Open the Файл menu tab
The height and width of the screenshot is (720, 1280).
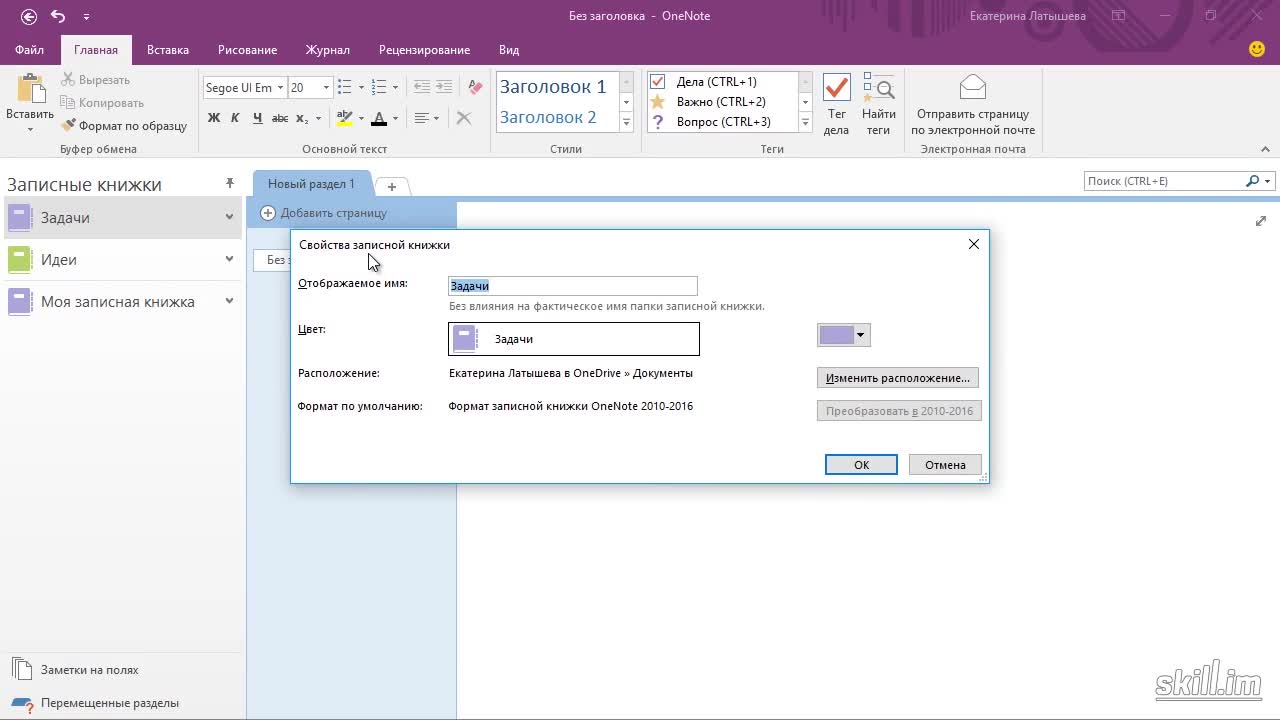(x=30, y=50)
